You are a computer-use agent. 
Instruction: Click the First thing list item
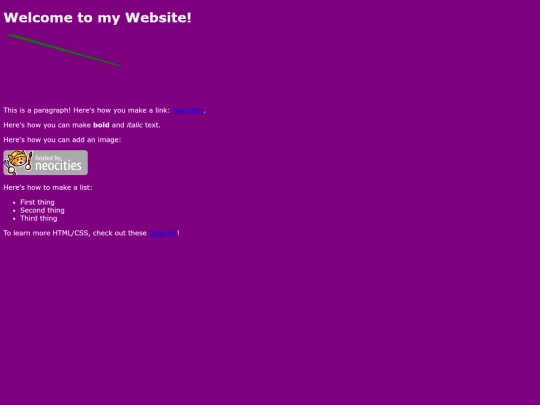37,202
